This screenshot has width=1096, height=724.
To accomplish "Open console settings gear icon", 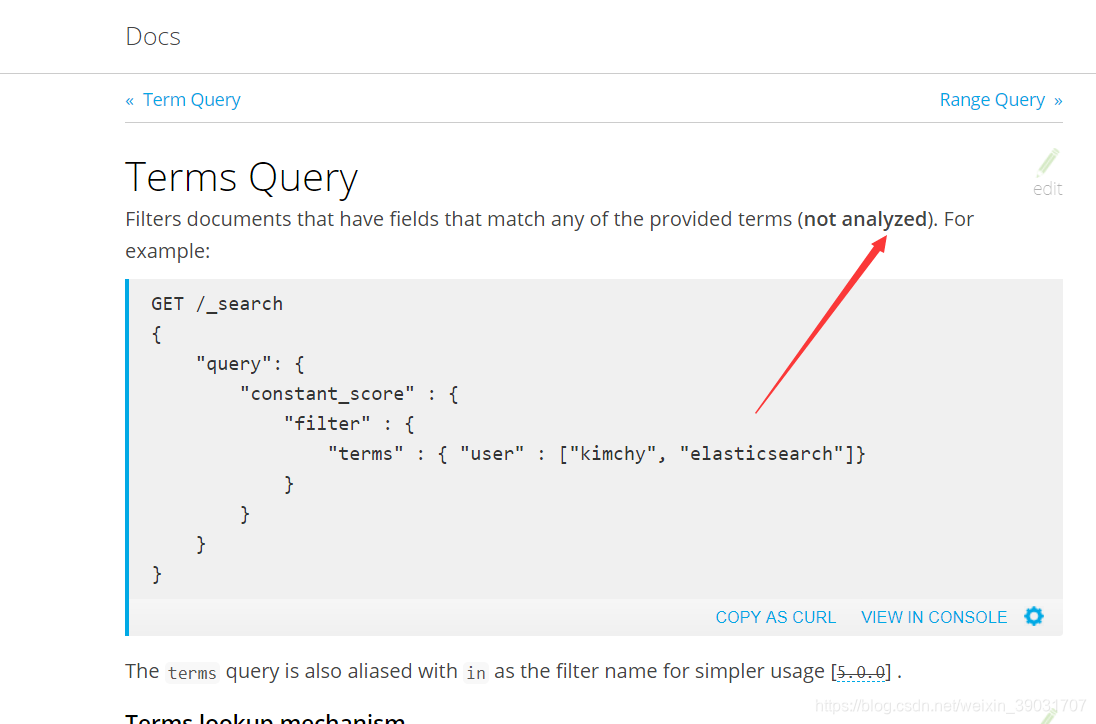I will pyautogui.click(x=1034, y=616).
